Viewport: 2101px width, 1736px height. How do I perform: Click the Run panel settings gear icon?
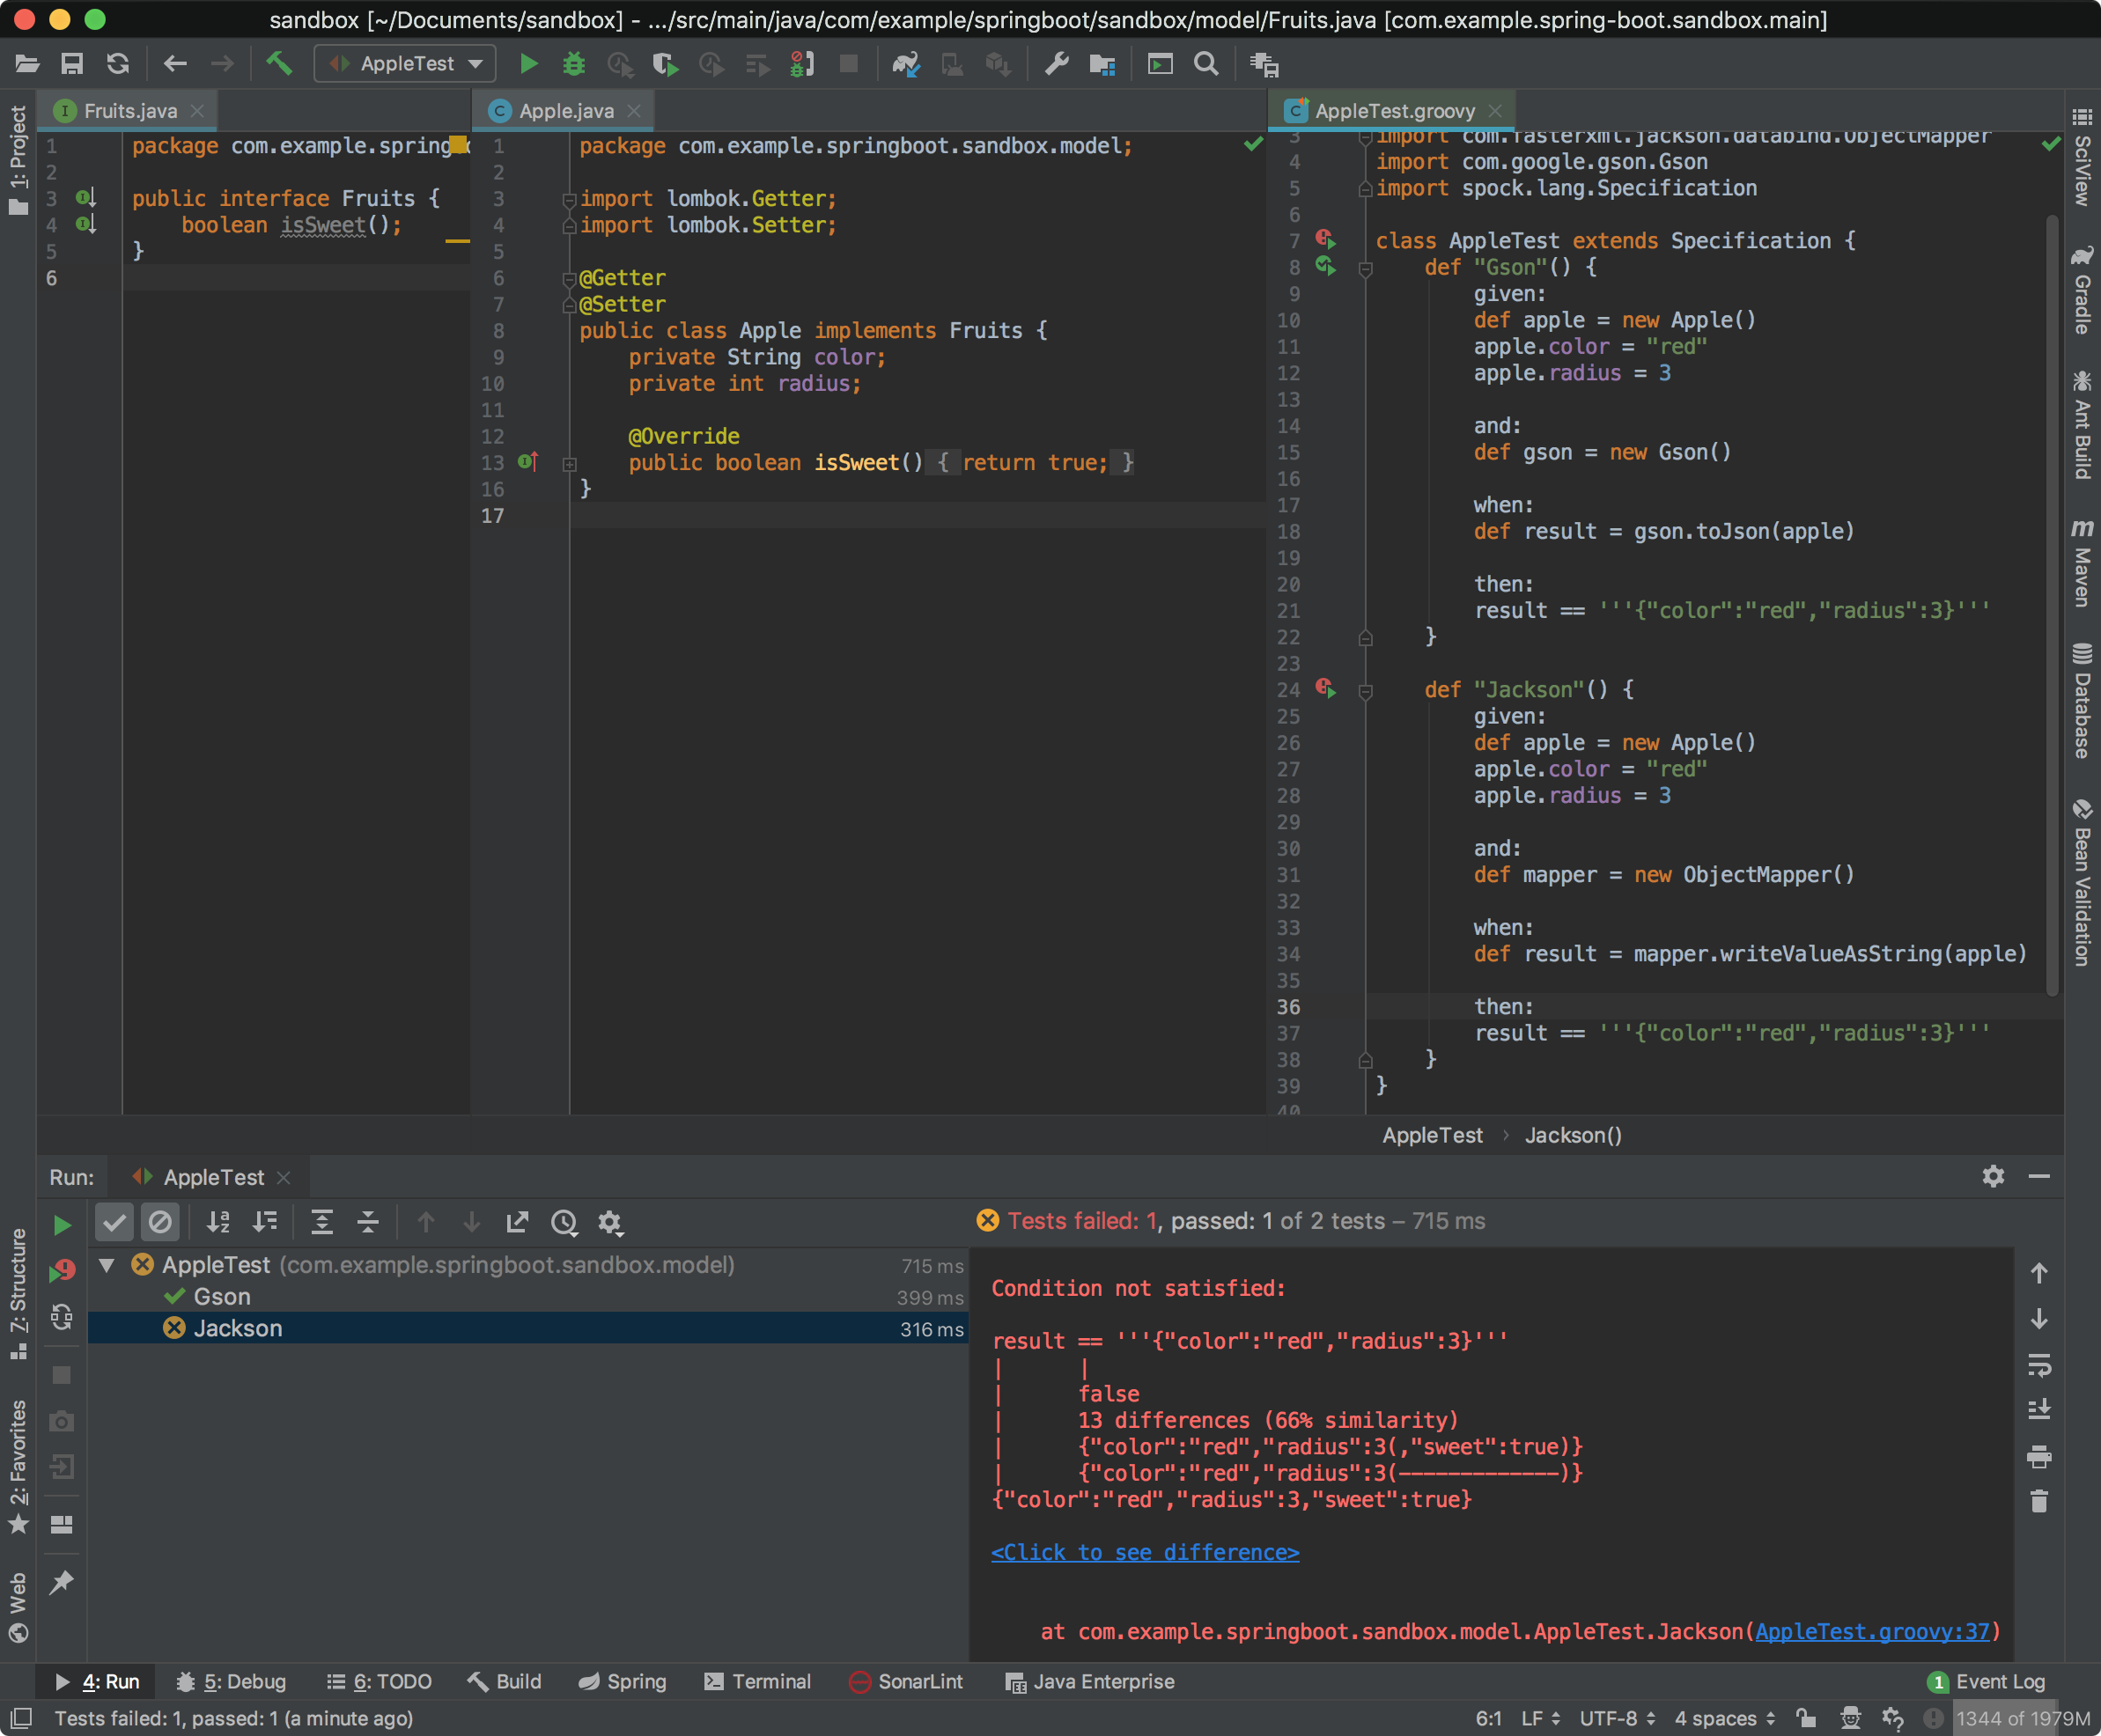(x=1992, y=1176)
